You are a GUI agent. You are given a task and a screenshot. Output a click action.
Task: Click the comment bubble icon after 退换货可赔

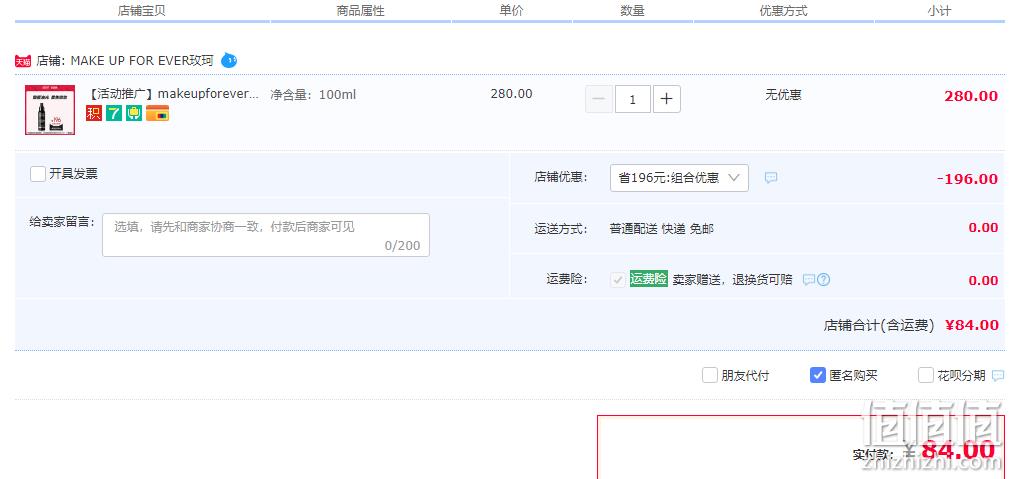(809, 280)
